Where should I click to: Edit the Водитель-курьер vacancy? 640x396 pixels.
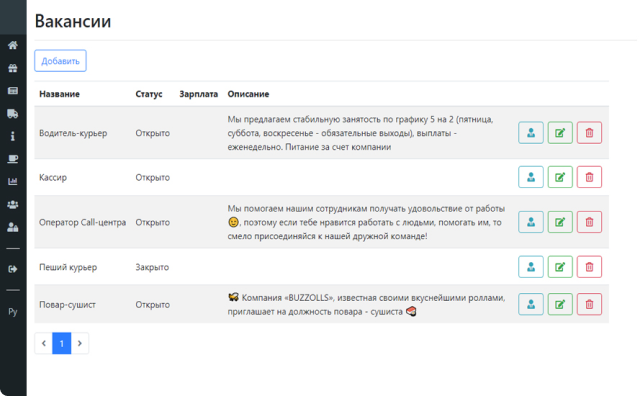(560, 133)
